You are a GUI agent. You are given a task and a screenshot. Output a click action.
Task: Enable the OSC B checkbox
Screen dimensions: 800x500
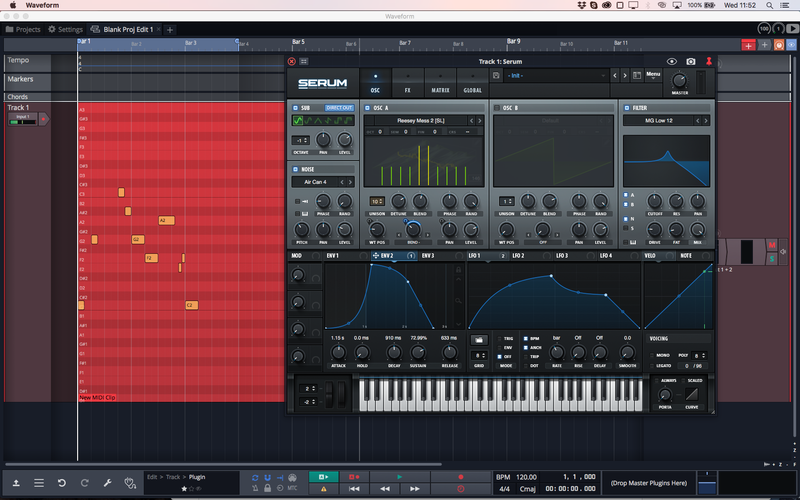[497, 108]
